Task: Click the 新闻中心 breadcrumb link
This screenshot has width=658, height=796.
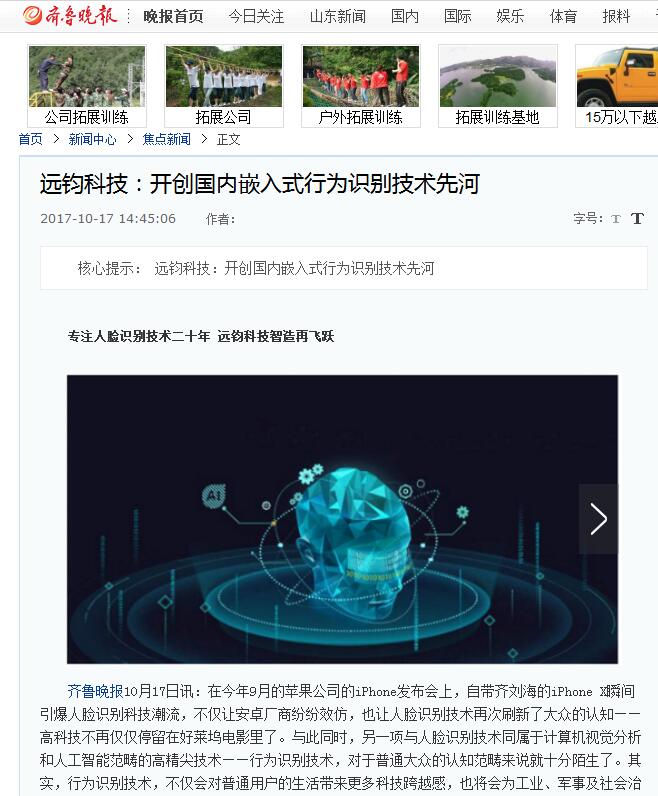Action: click(x=92, y=139)
